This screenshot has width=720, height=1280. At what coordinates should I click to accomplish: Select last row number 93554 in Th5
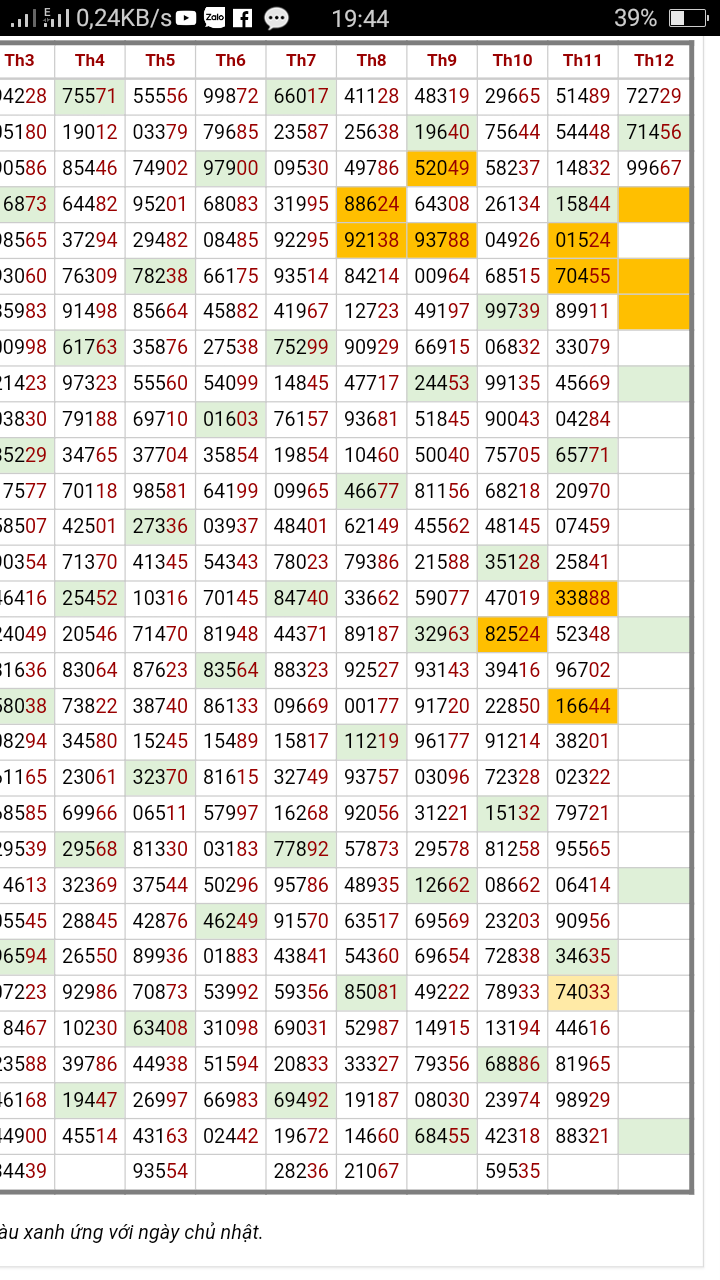coord(160,1171)
